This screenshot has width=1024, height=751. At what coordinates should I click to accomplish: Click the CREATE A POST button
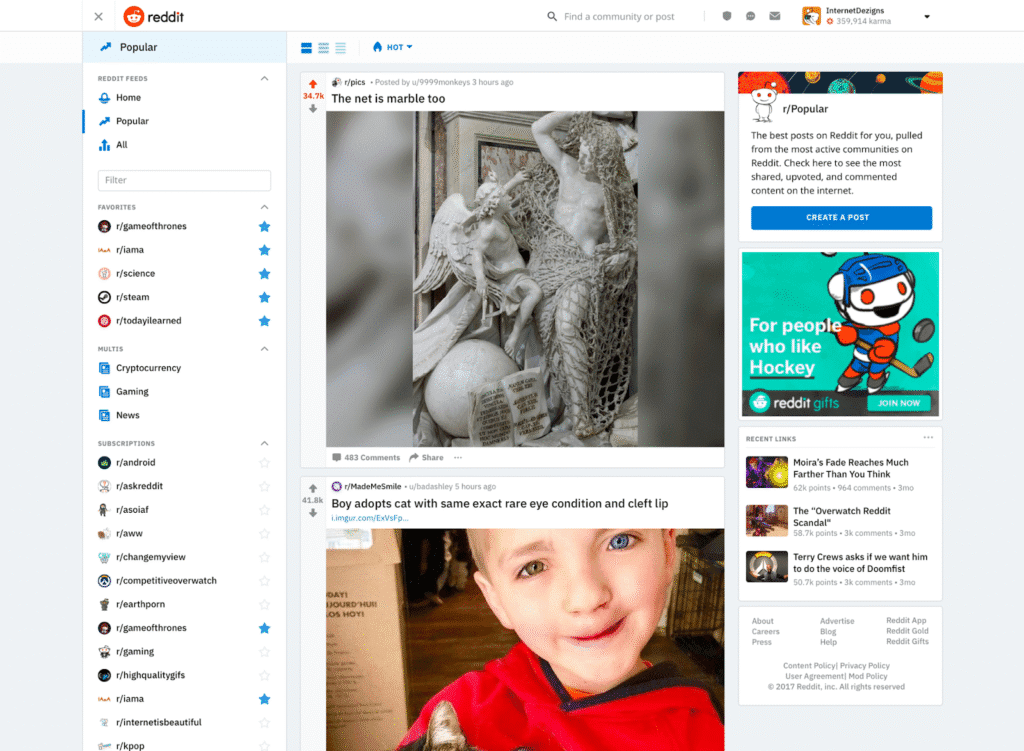coord(840,217)
